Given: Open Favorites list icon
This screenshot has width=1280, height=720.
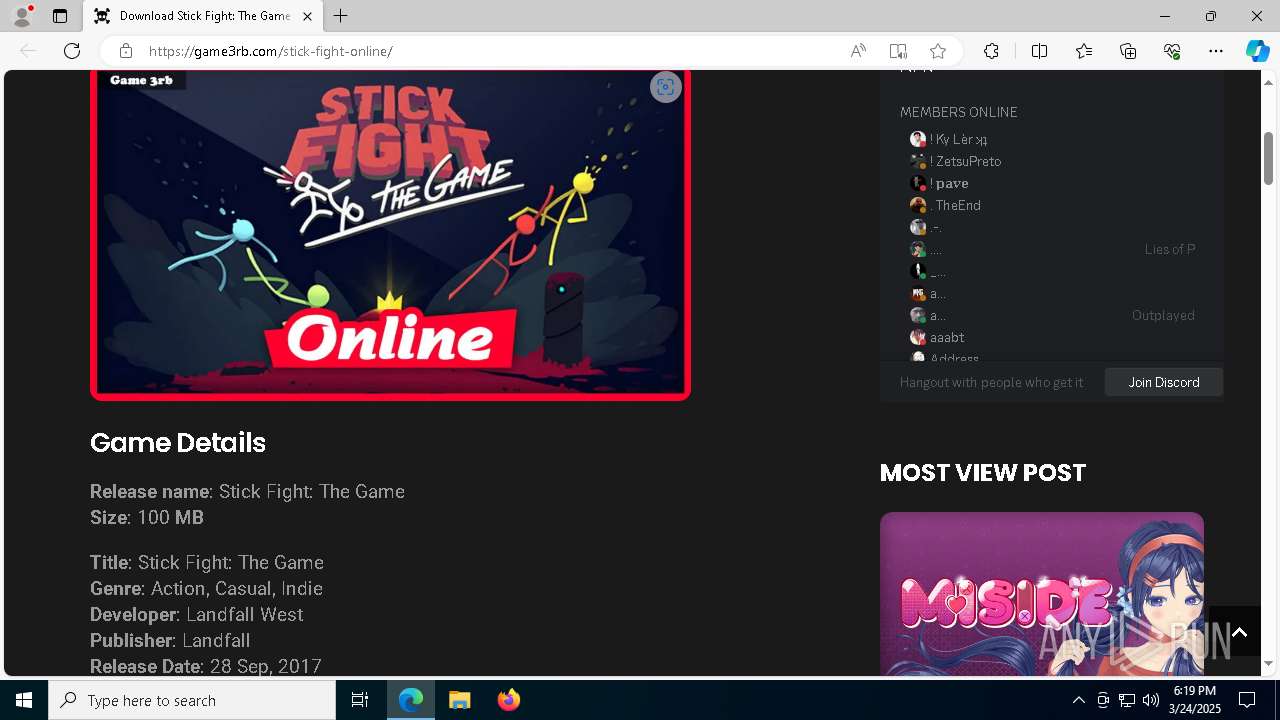Looking at the screenshot, I should click(x=1084, y=51).
